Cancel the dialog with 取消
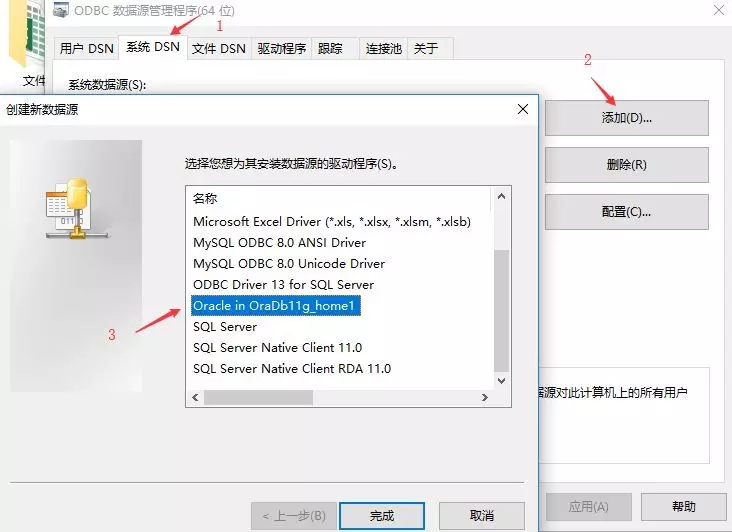The height and width of the screenshot is (532, 732). (x=481, y=516)
